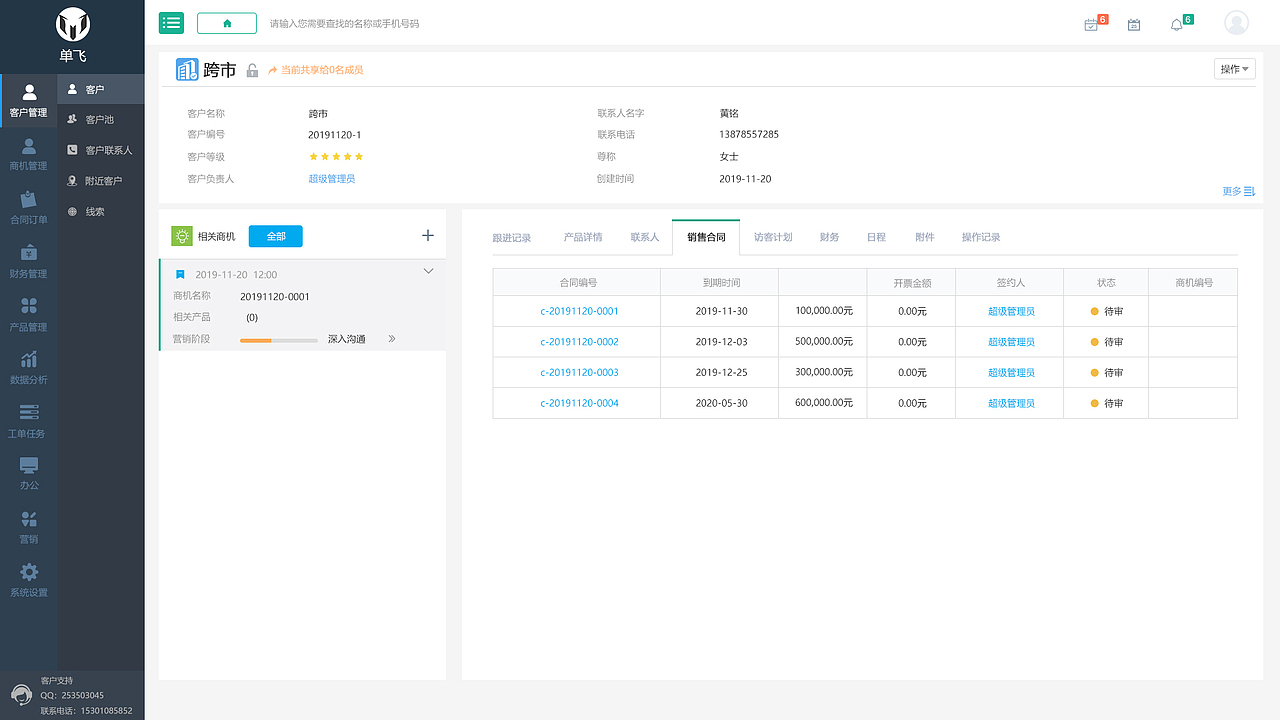Screen dimensions: 1280x720
Task: Check notifications via the bell icon
Action: click(1176, 22)
